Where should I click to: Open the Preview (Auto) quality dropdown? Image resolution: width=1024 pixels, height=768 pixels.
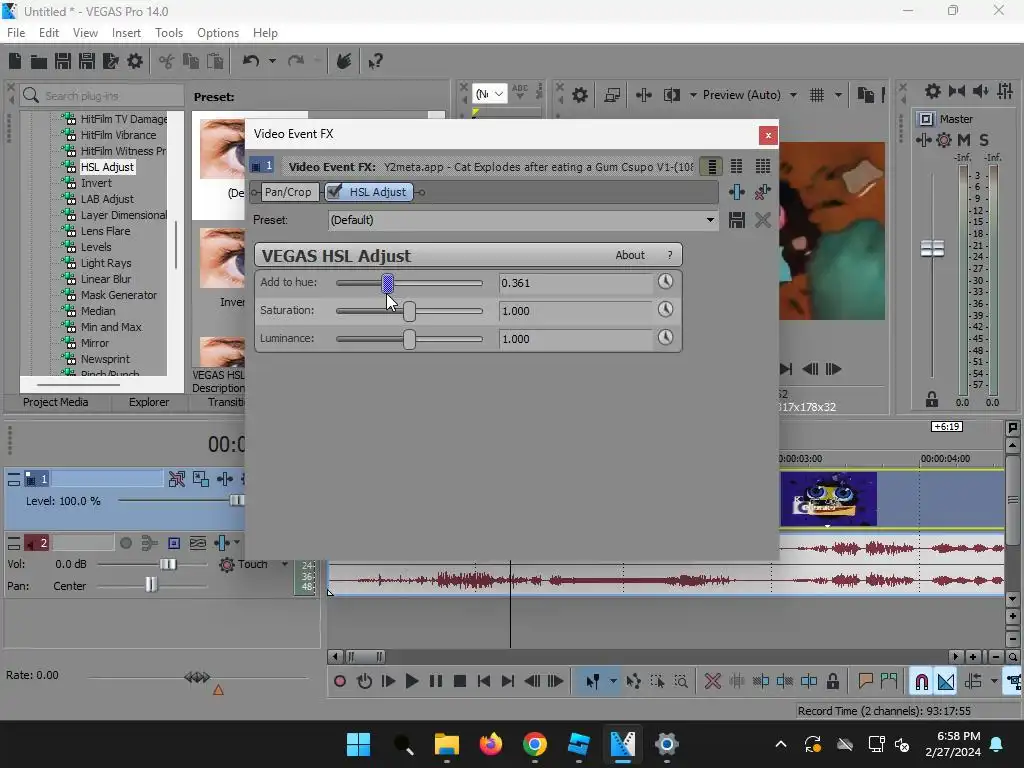[793, 95]
